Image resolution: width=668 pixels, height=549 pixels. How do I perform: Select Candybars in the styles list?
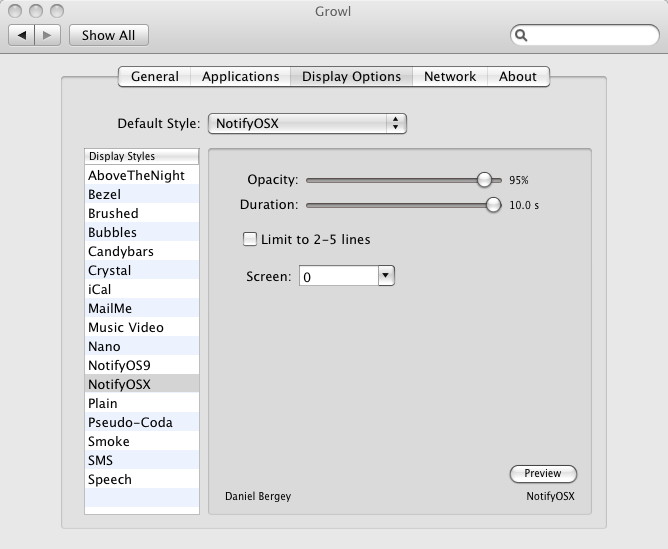[142, 251]
